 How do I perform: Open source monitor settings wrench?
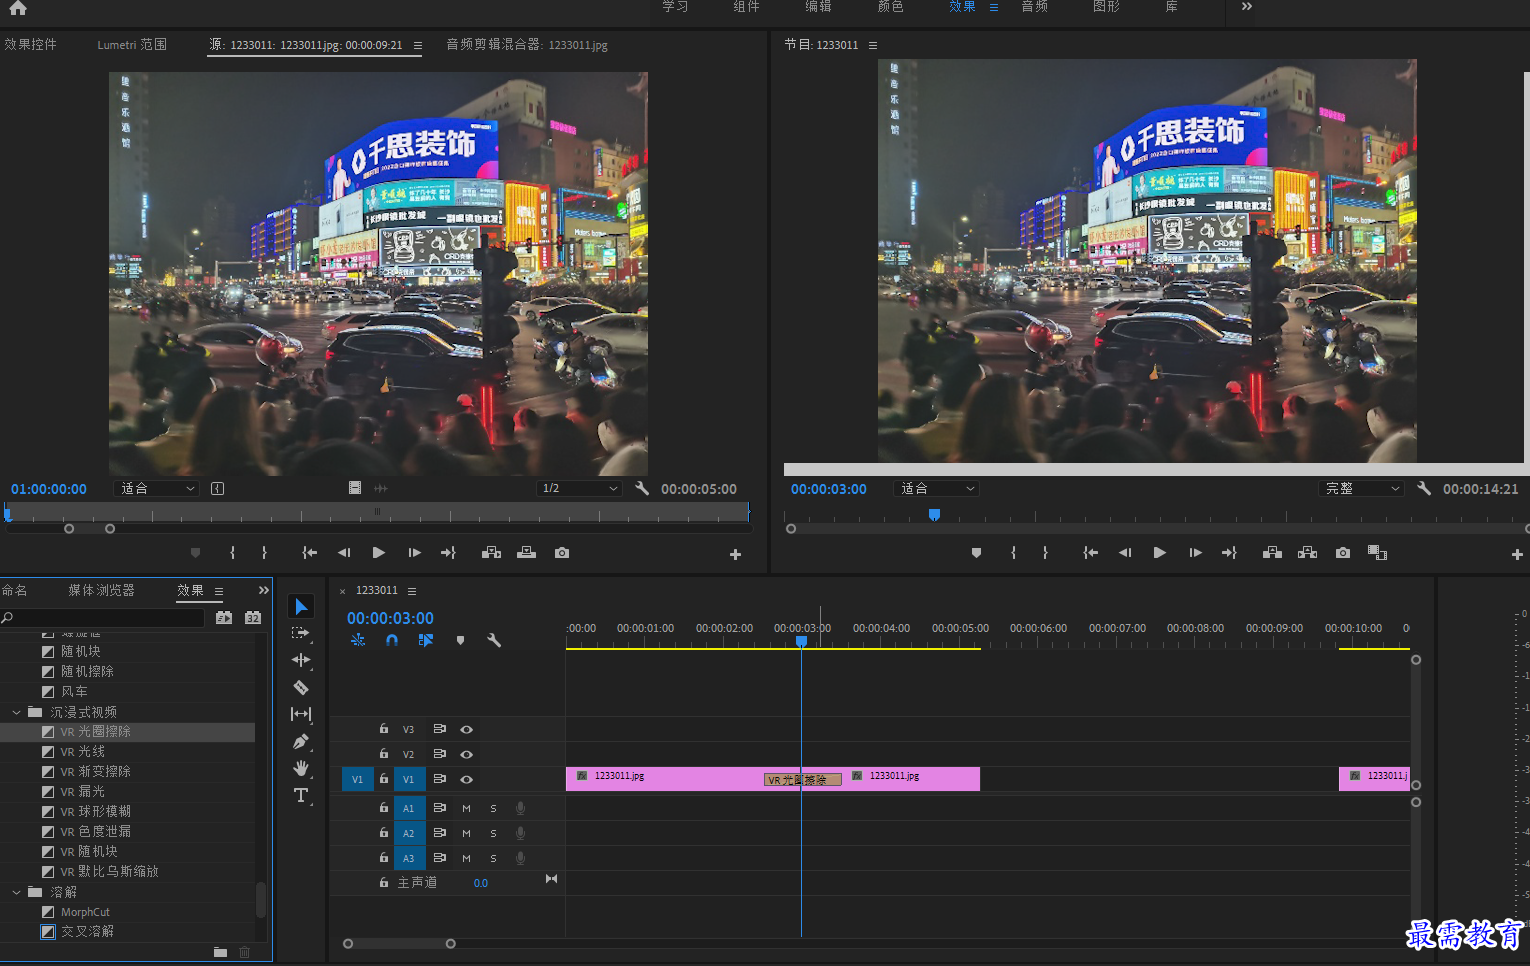point(642,488)
